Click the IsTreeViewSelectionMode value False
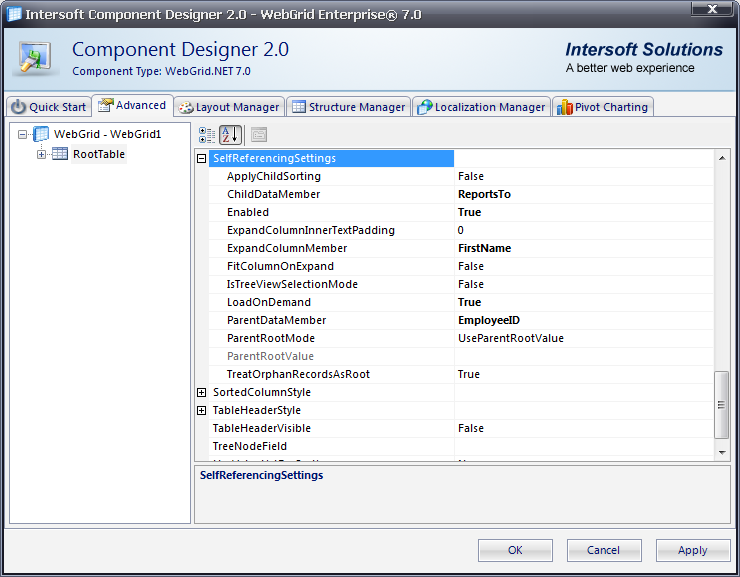 (471, 284)
